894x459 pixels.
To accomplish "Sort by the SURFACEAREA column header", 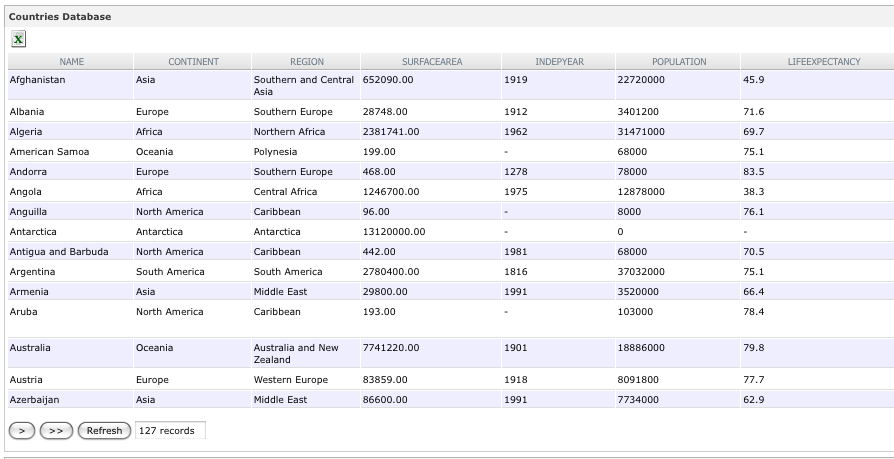I will click(x=432, y=62).
